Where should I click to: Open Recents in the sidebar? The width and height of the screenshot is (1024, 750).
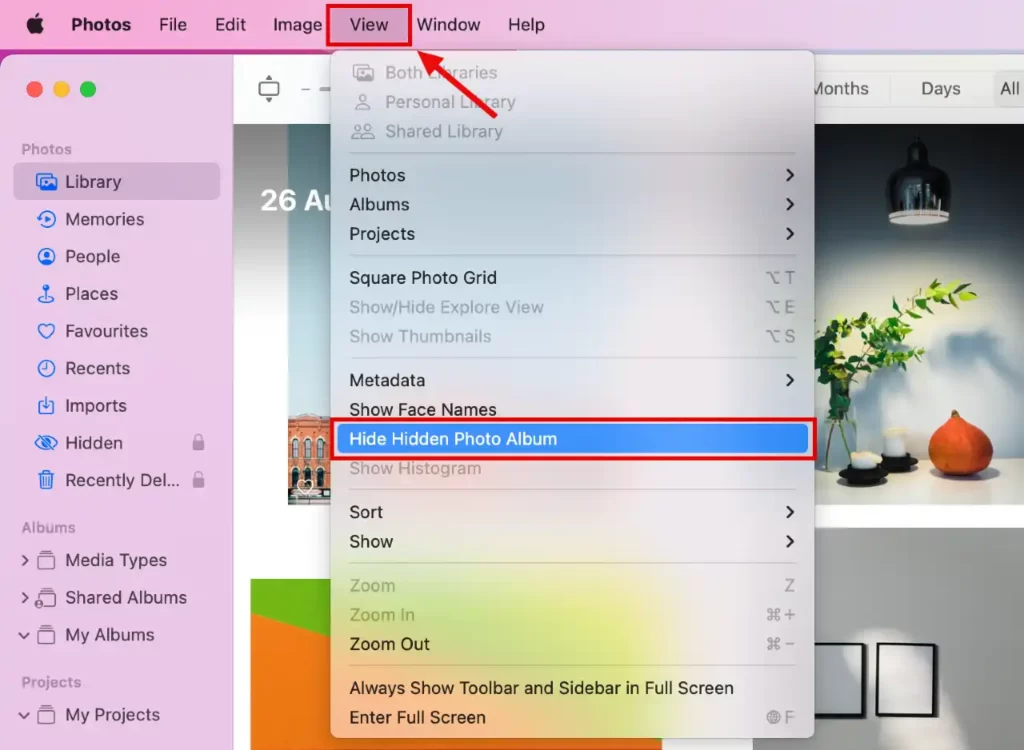117,368
